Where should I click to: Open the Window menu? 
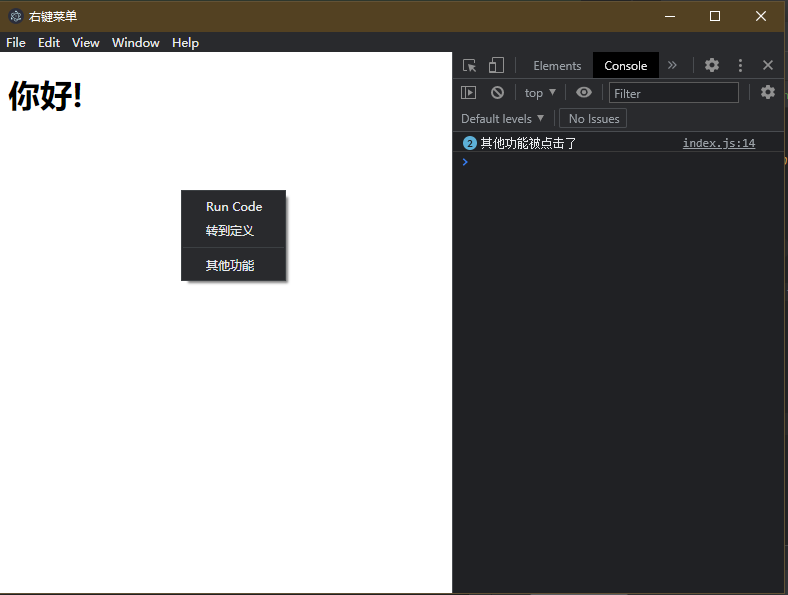[136, 43]
